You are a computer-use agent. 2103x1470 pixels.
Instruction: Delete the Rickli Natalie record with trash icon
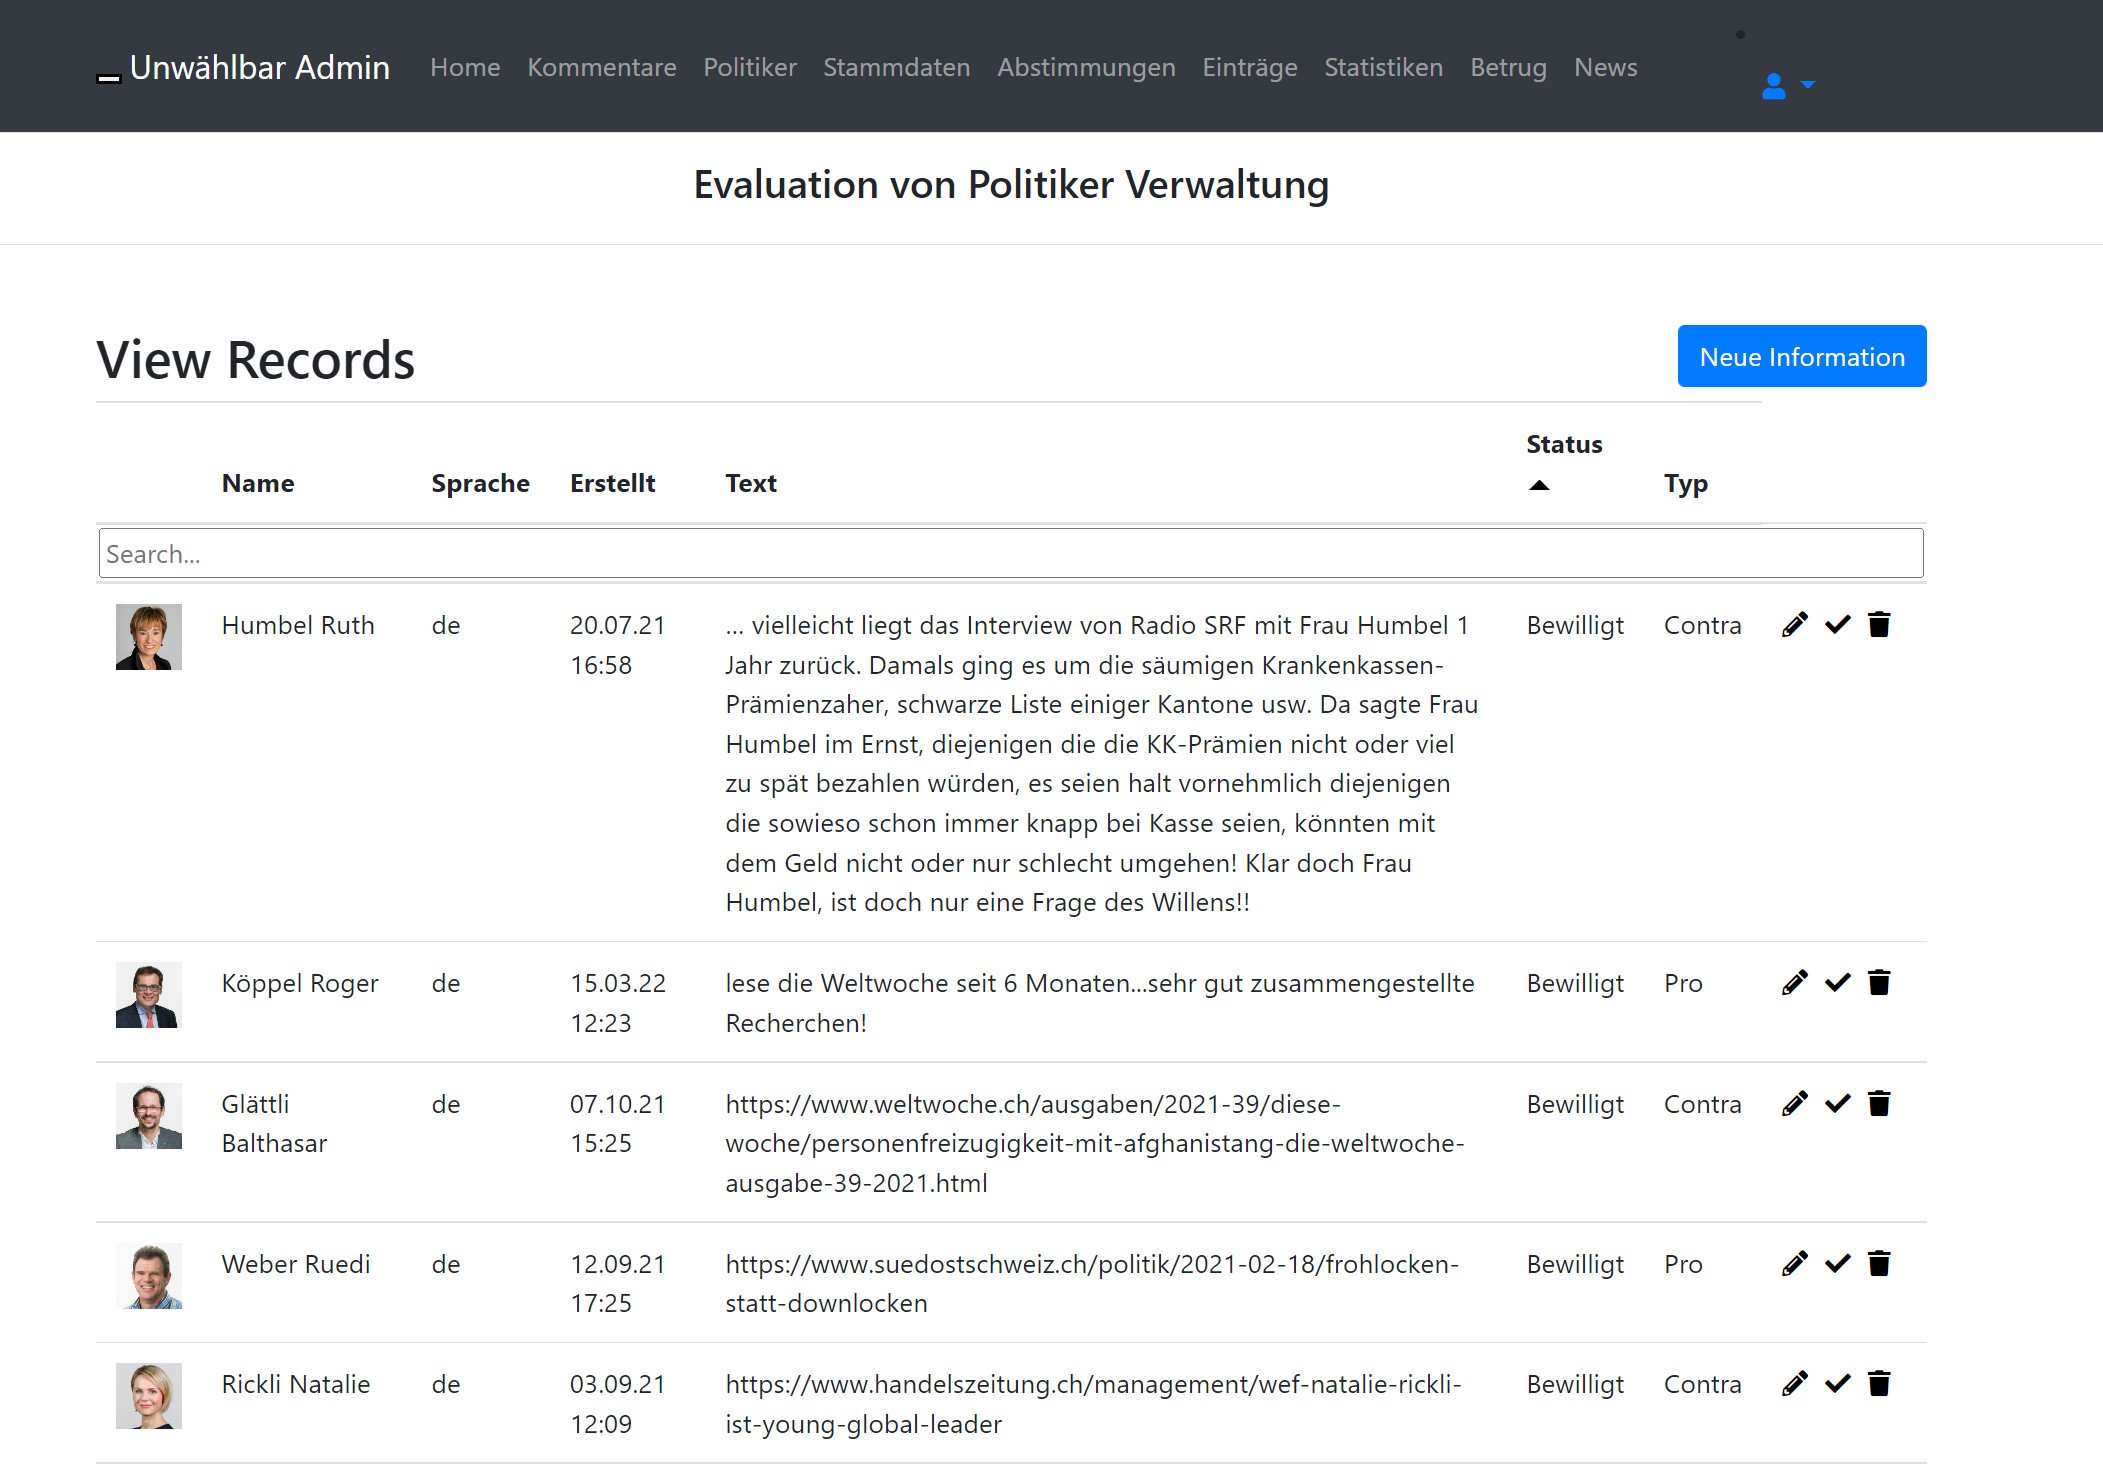(1879, 1384)
